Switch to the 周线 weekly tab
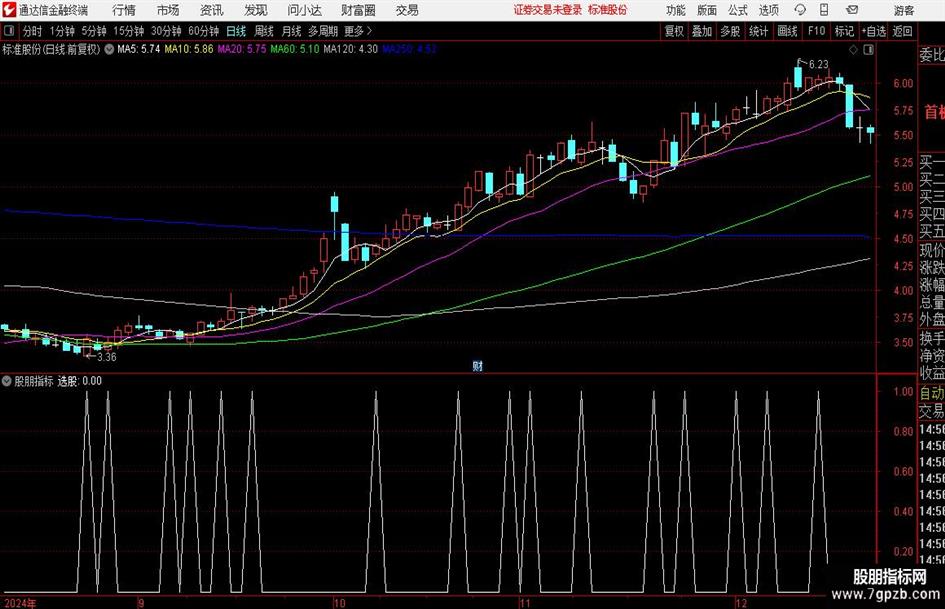 click(264, 31)
